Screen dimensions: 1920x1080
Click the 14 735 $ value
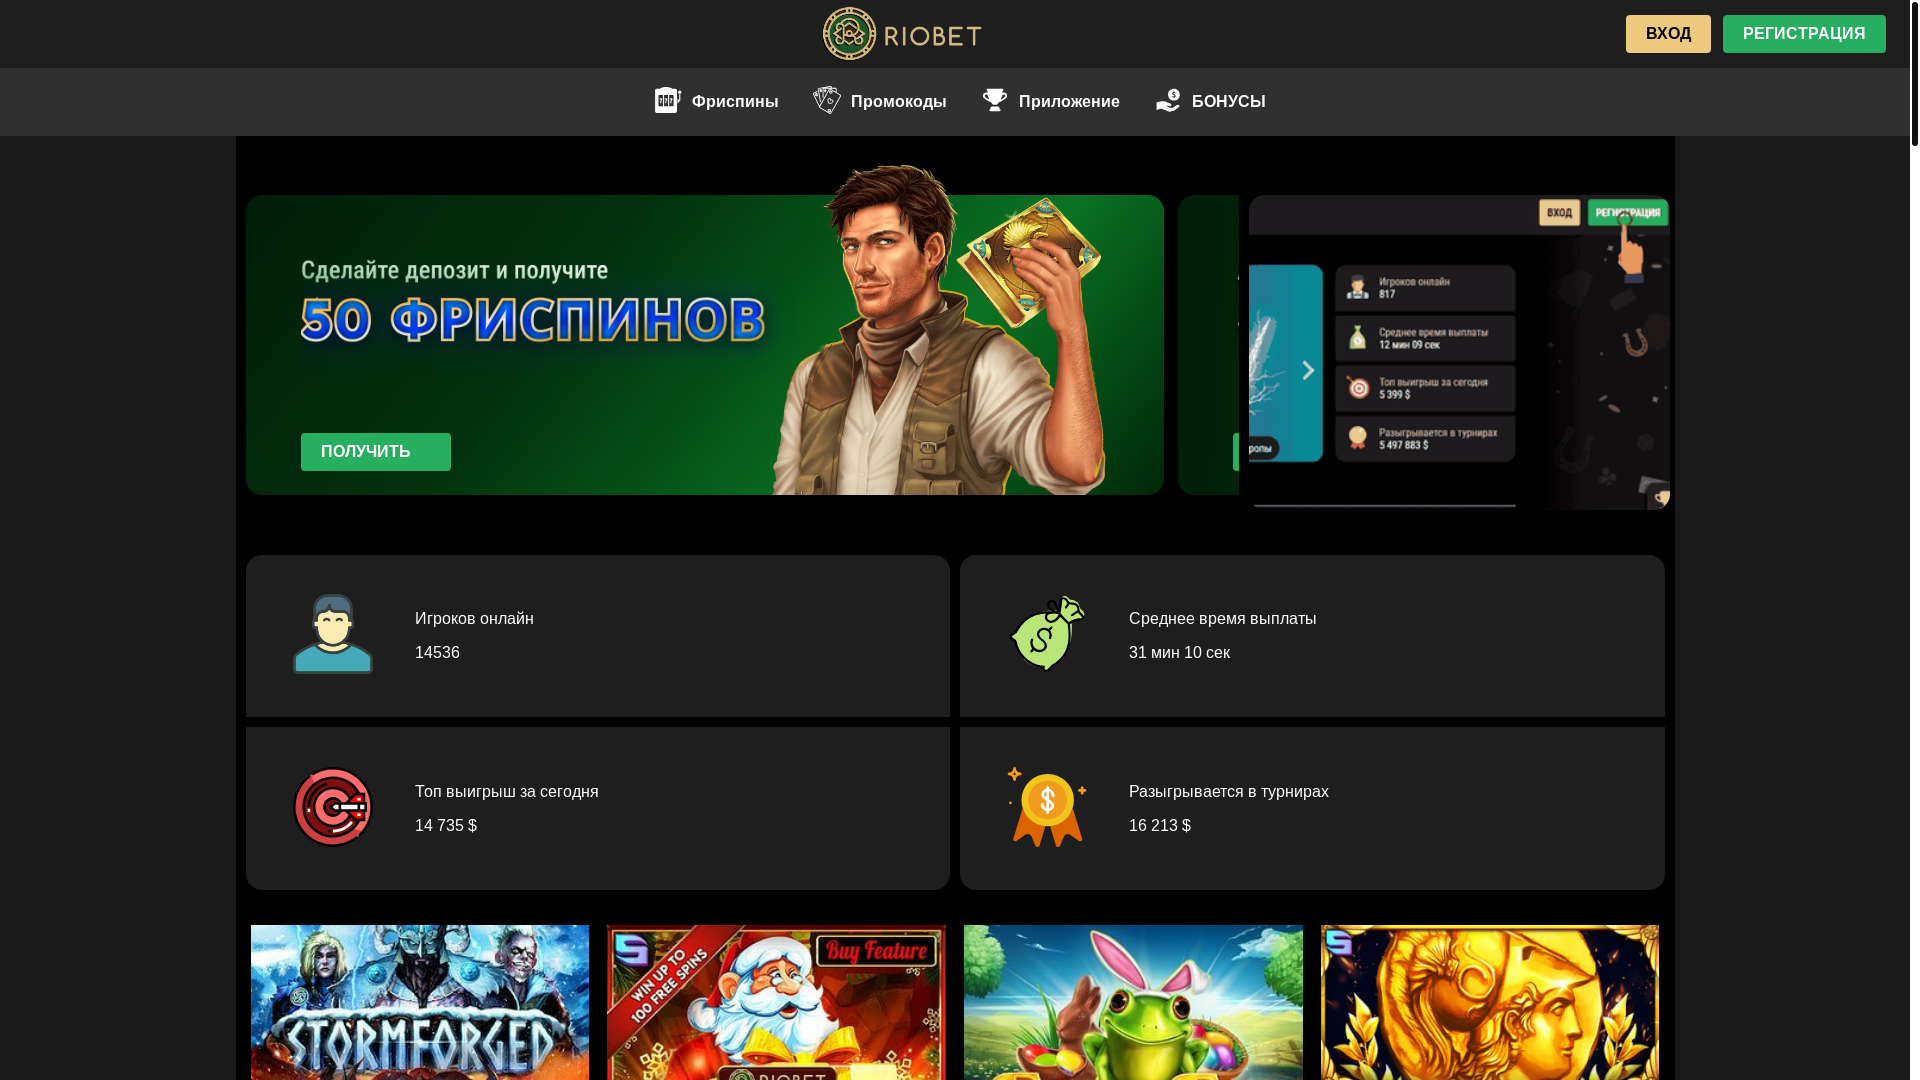446,826
